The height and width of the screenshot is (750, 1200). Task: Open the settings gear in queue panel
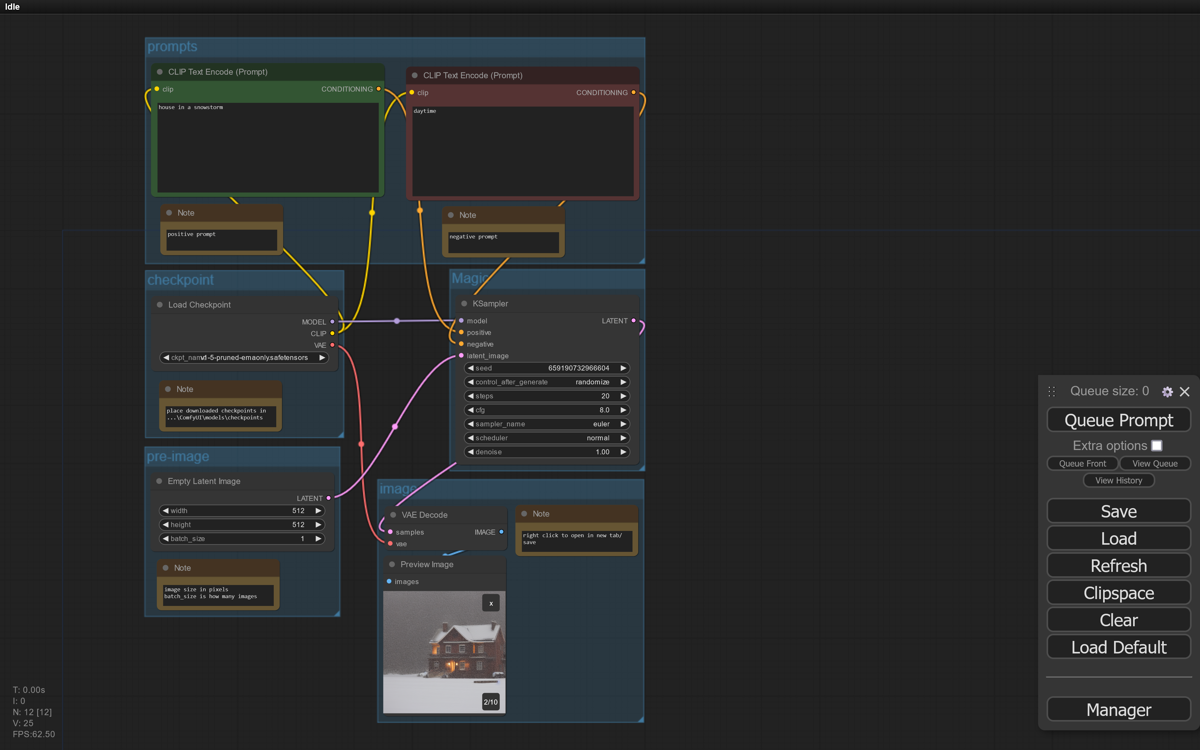[x=1167, y=392]
